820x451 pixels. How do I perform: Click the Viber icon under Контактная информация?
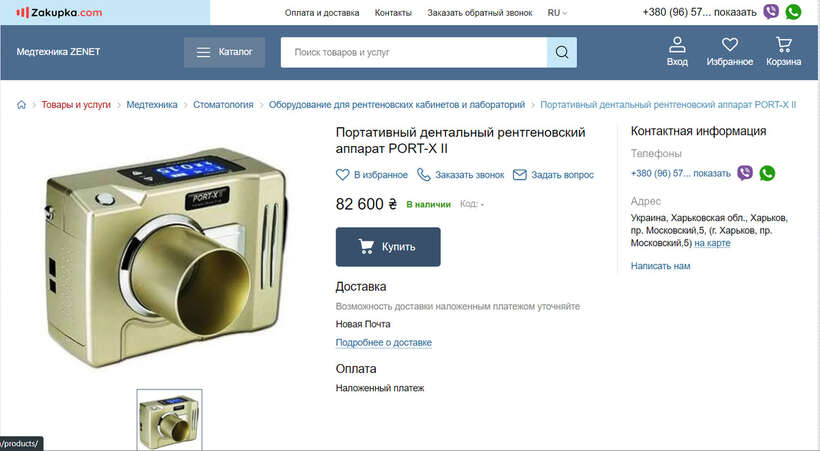pyautogui.click(x=745, y=173)
